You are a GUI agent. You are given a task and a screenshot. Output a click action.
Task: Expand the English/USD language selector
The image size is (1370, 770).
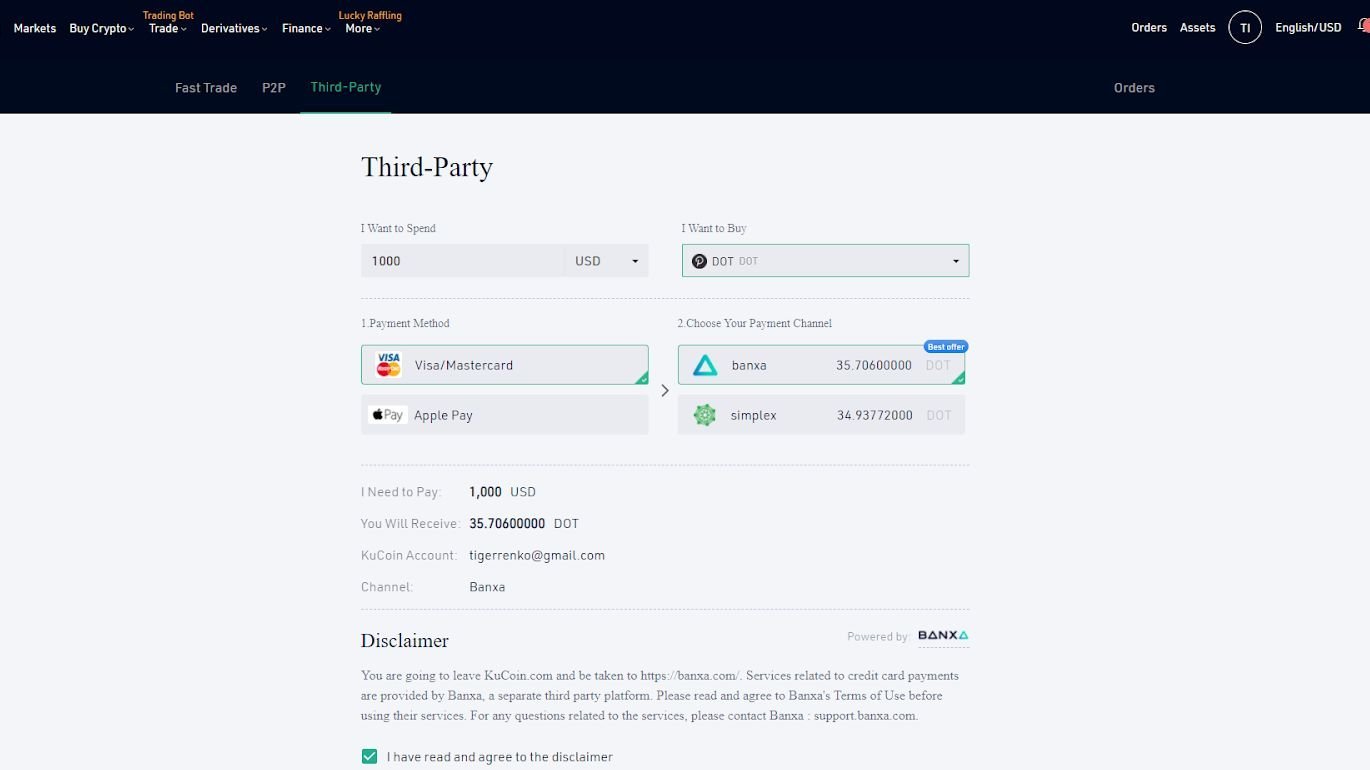(x=1307, y=27)
